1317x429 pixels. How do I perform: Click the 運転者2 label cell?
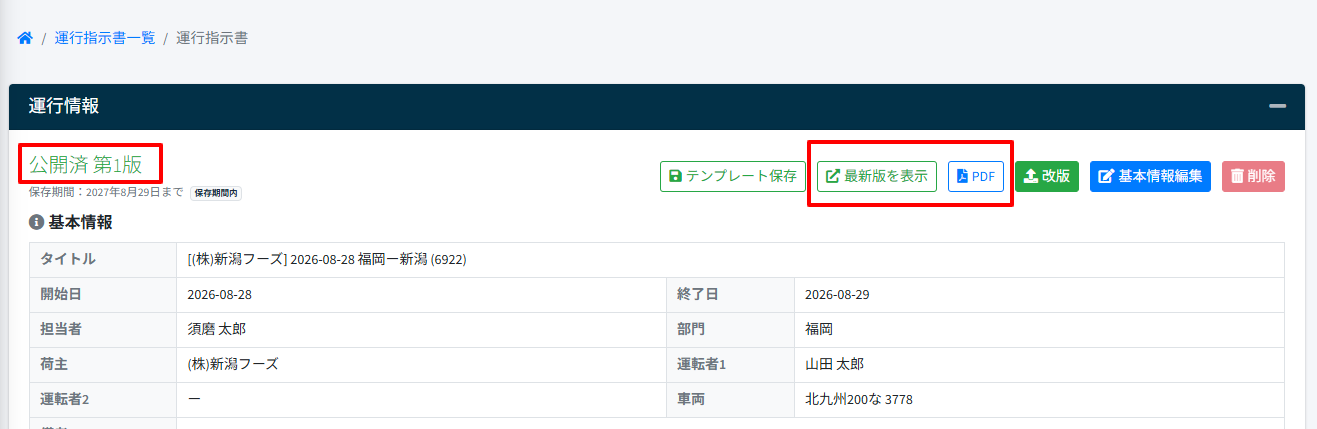[x=103, y=399]
